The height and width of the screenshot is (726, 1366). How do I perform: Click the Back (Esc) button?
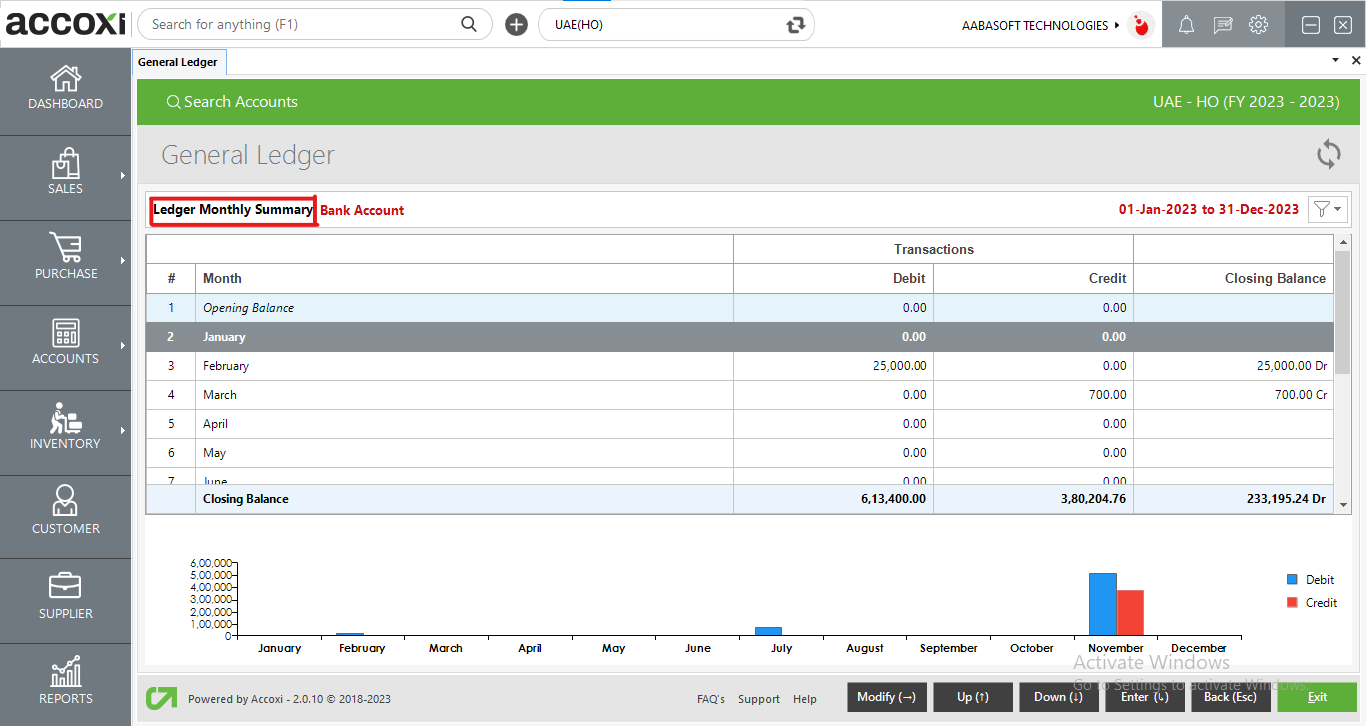pyautogui.click(x=1231, y=697)
